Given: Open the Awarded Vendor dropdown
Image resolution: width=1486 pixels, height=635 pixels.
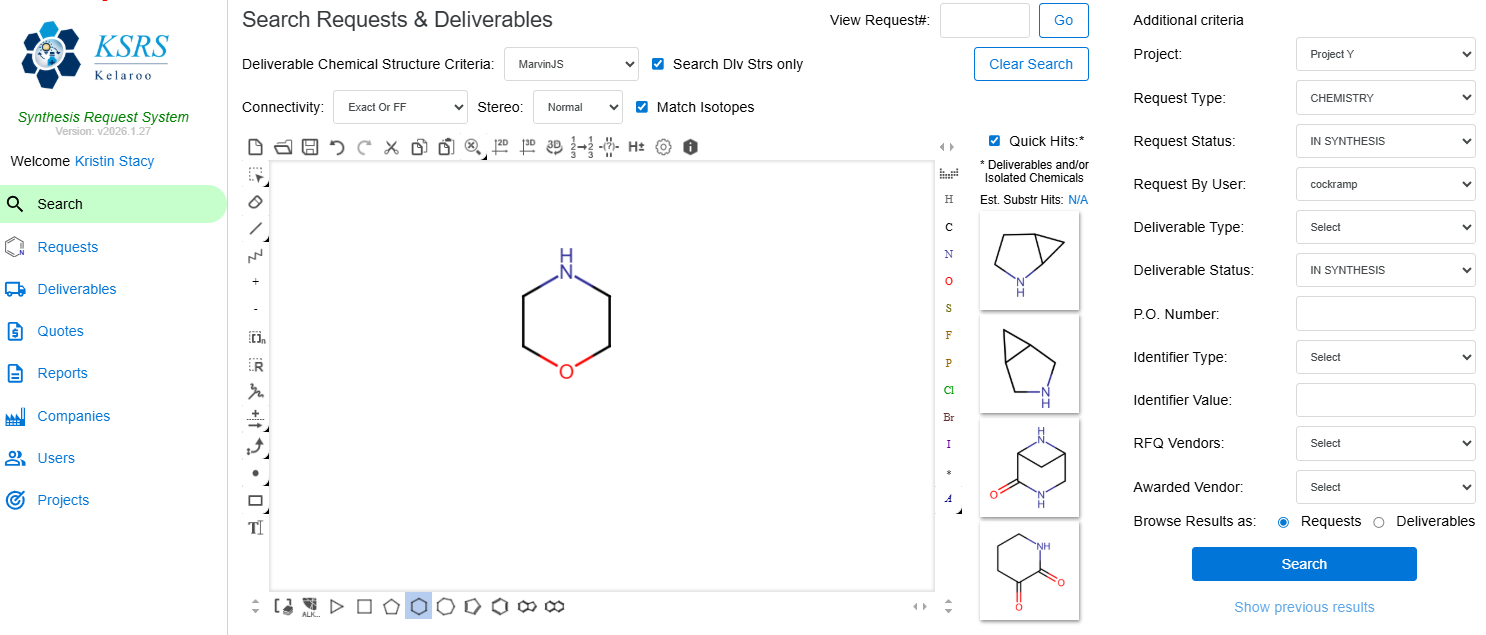Looking at the screenshot, I should pos(1385,487).
